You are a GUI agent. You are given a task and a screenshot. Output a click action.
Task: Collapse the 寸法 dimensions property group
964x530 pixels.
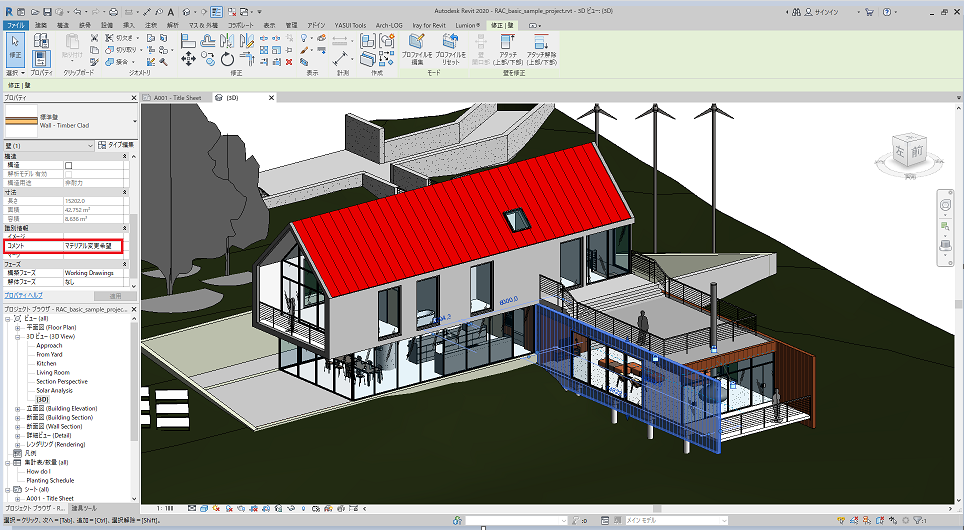(125, 192)
